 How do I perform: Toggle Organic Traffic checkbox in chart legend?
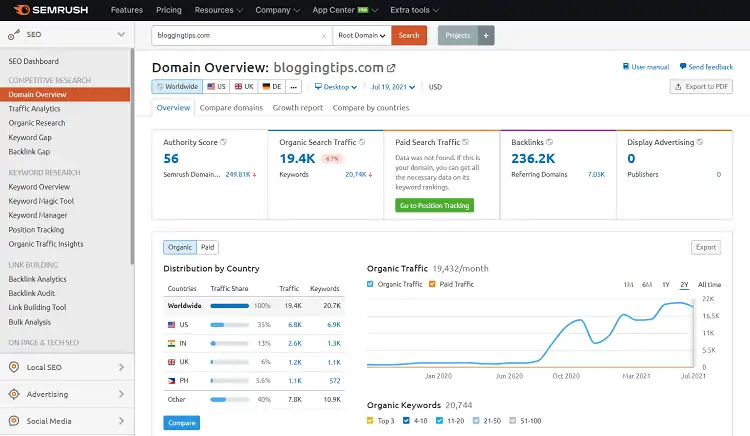click(x=370, y=284)
